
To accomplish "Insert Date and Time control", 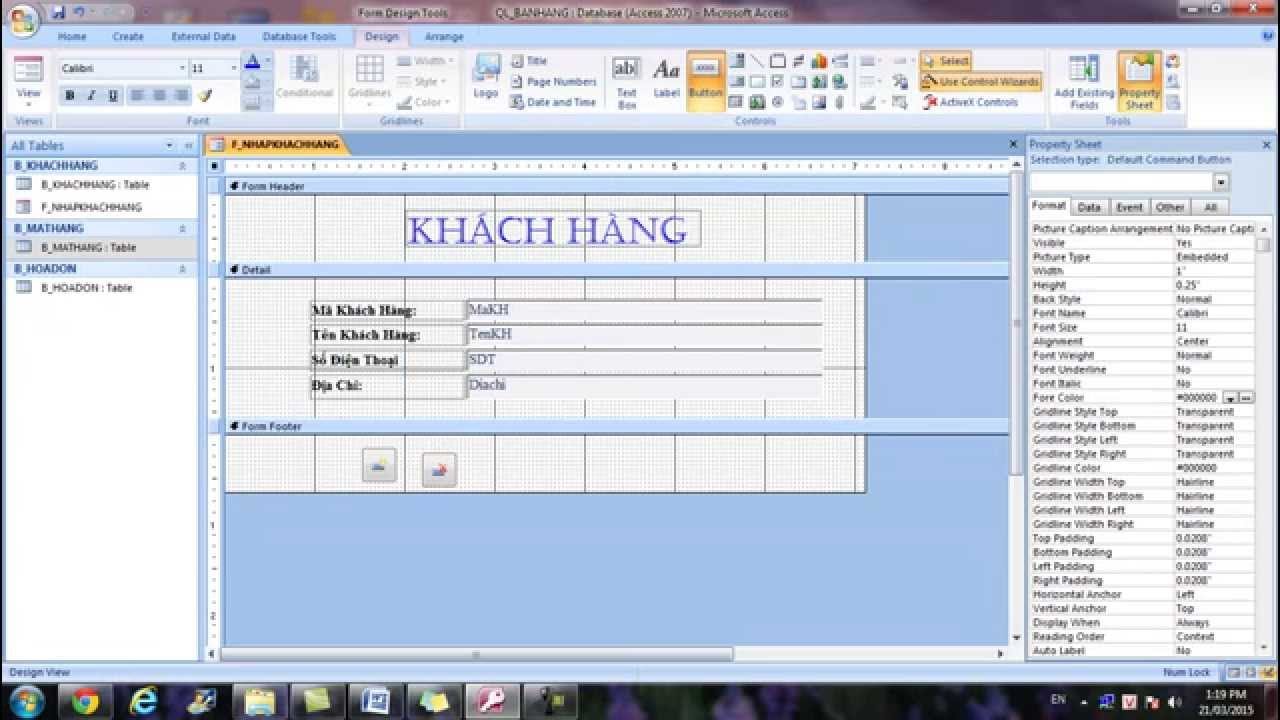I will click(x=553, y=102).
